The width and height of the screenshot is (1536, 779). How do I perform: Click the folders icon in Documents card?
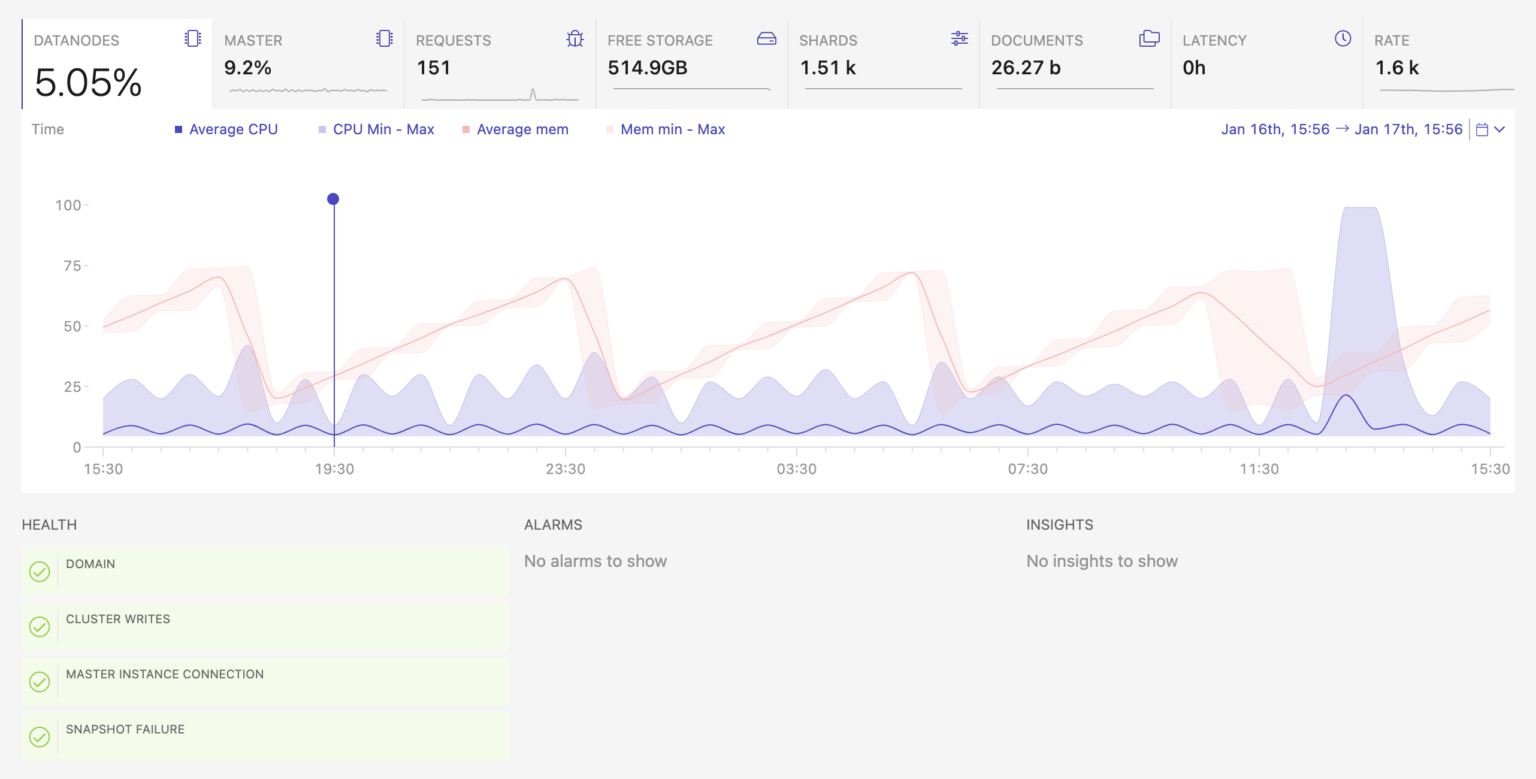point(1150,38)
